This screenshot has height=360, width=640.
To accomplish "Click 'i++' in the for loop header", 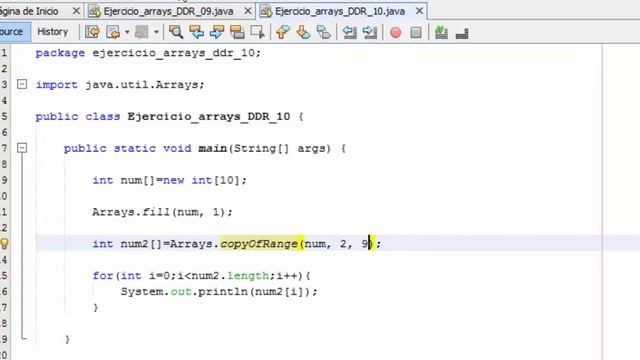I will (287, 276).
